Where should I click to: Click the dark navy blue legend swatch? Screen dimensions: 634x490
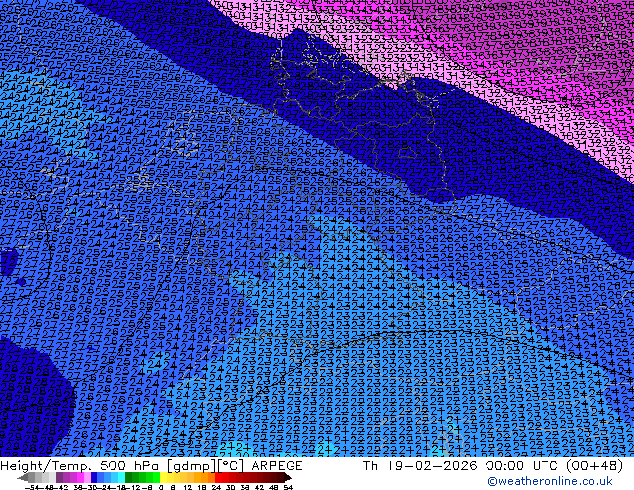click(94, 478)
